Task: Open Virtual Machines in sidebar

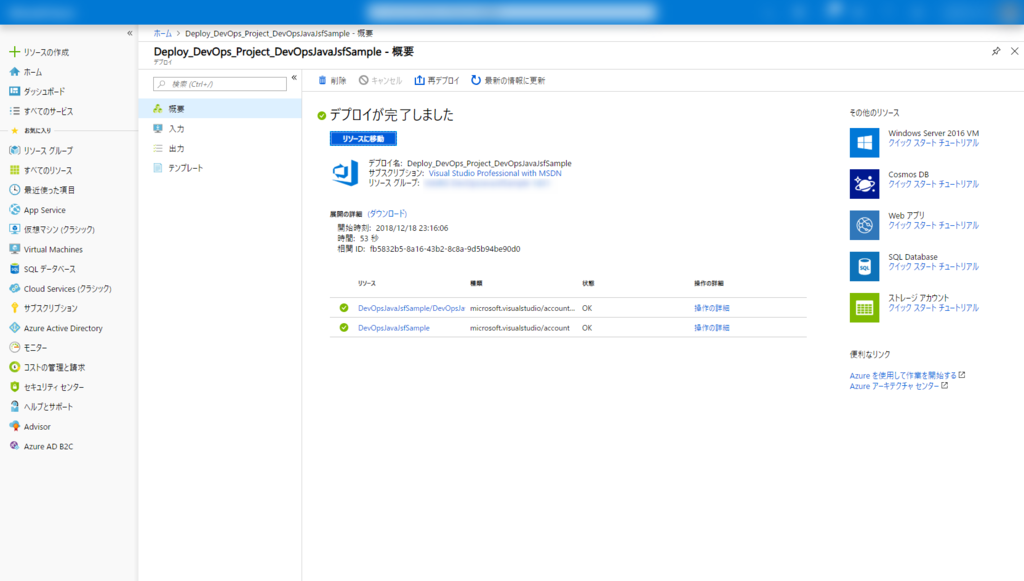Action: 46,249
